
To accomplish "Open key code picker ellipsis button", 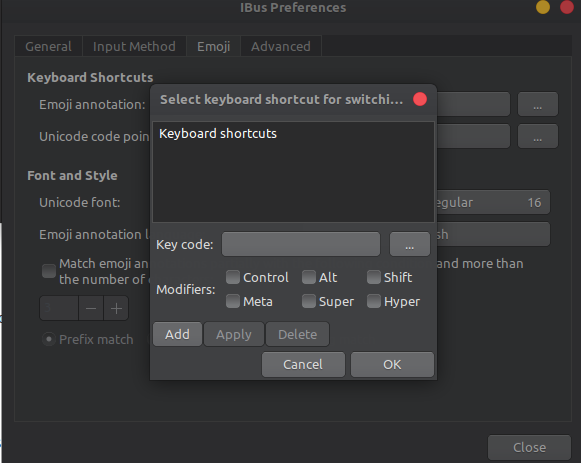I will coord(410,244).
